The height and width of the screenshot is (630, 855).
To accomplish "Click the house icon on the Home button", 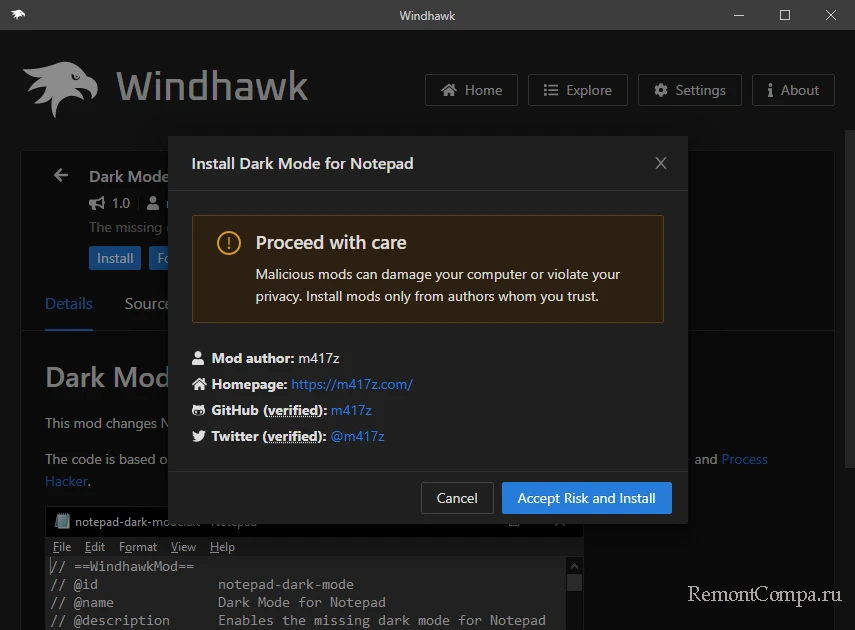I will point(449,90).
